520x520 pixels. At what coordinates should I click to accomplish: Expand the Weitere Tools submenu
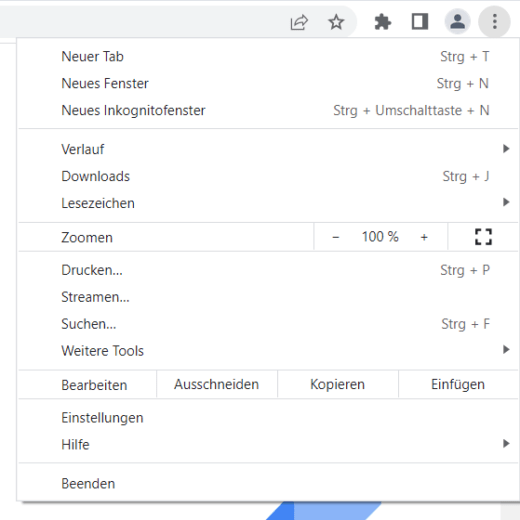pos(268,350)
